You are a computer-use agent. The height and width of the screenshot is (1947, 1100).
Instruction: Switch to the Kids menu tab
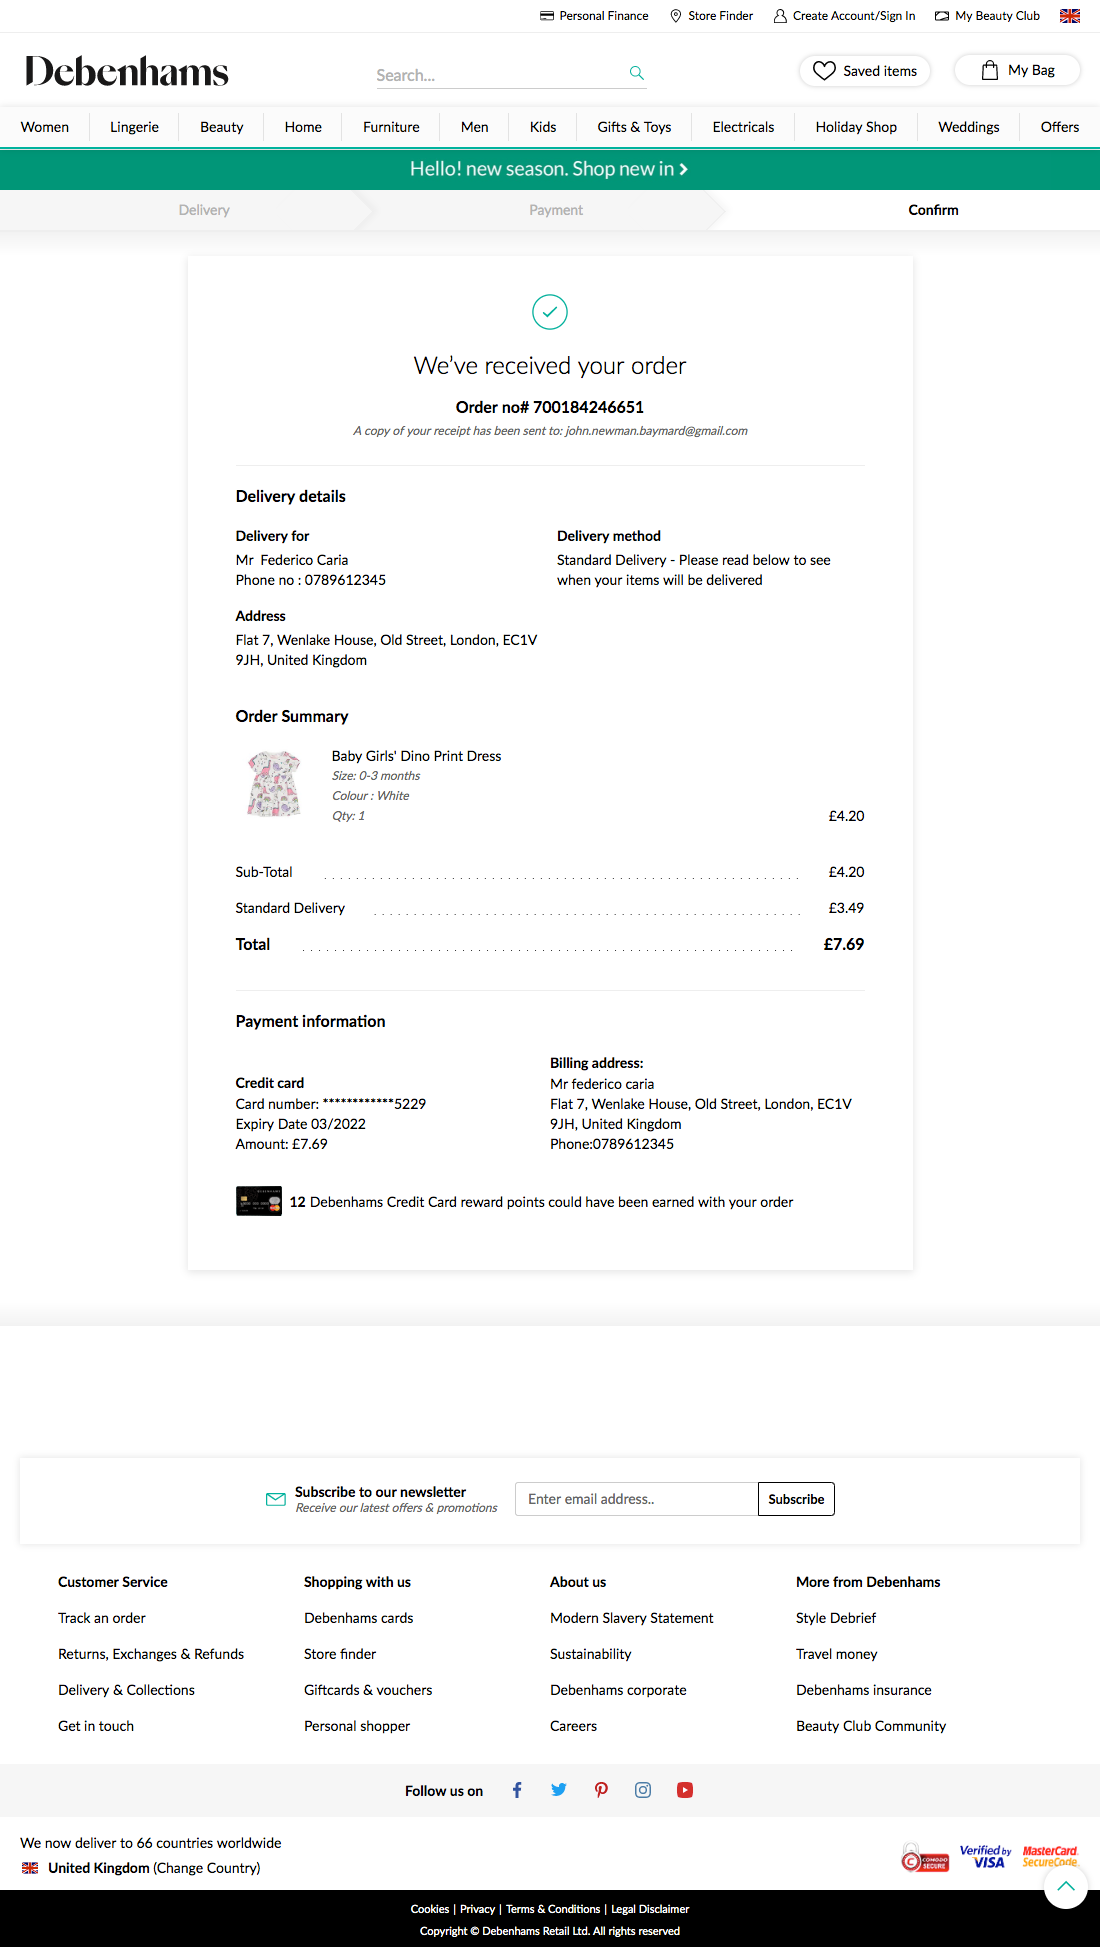(542, 127)
